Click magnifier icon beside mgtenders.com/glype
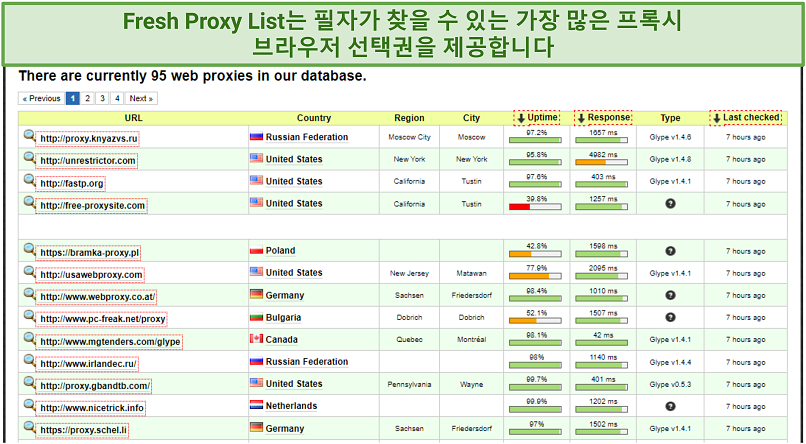The image size is (806, 444). tap(29, 339)
